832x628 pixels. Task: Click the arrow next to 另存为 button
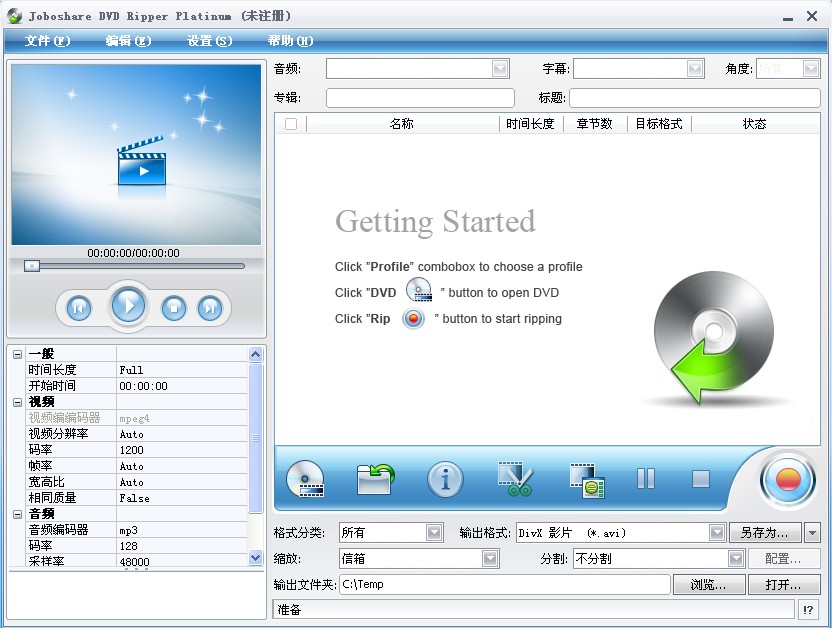tap(812, 533)
